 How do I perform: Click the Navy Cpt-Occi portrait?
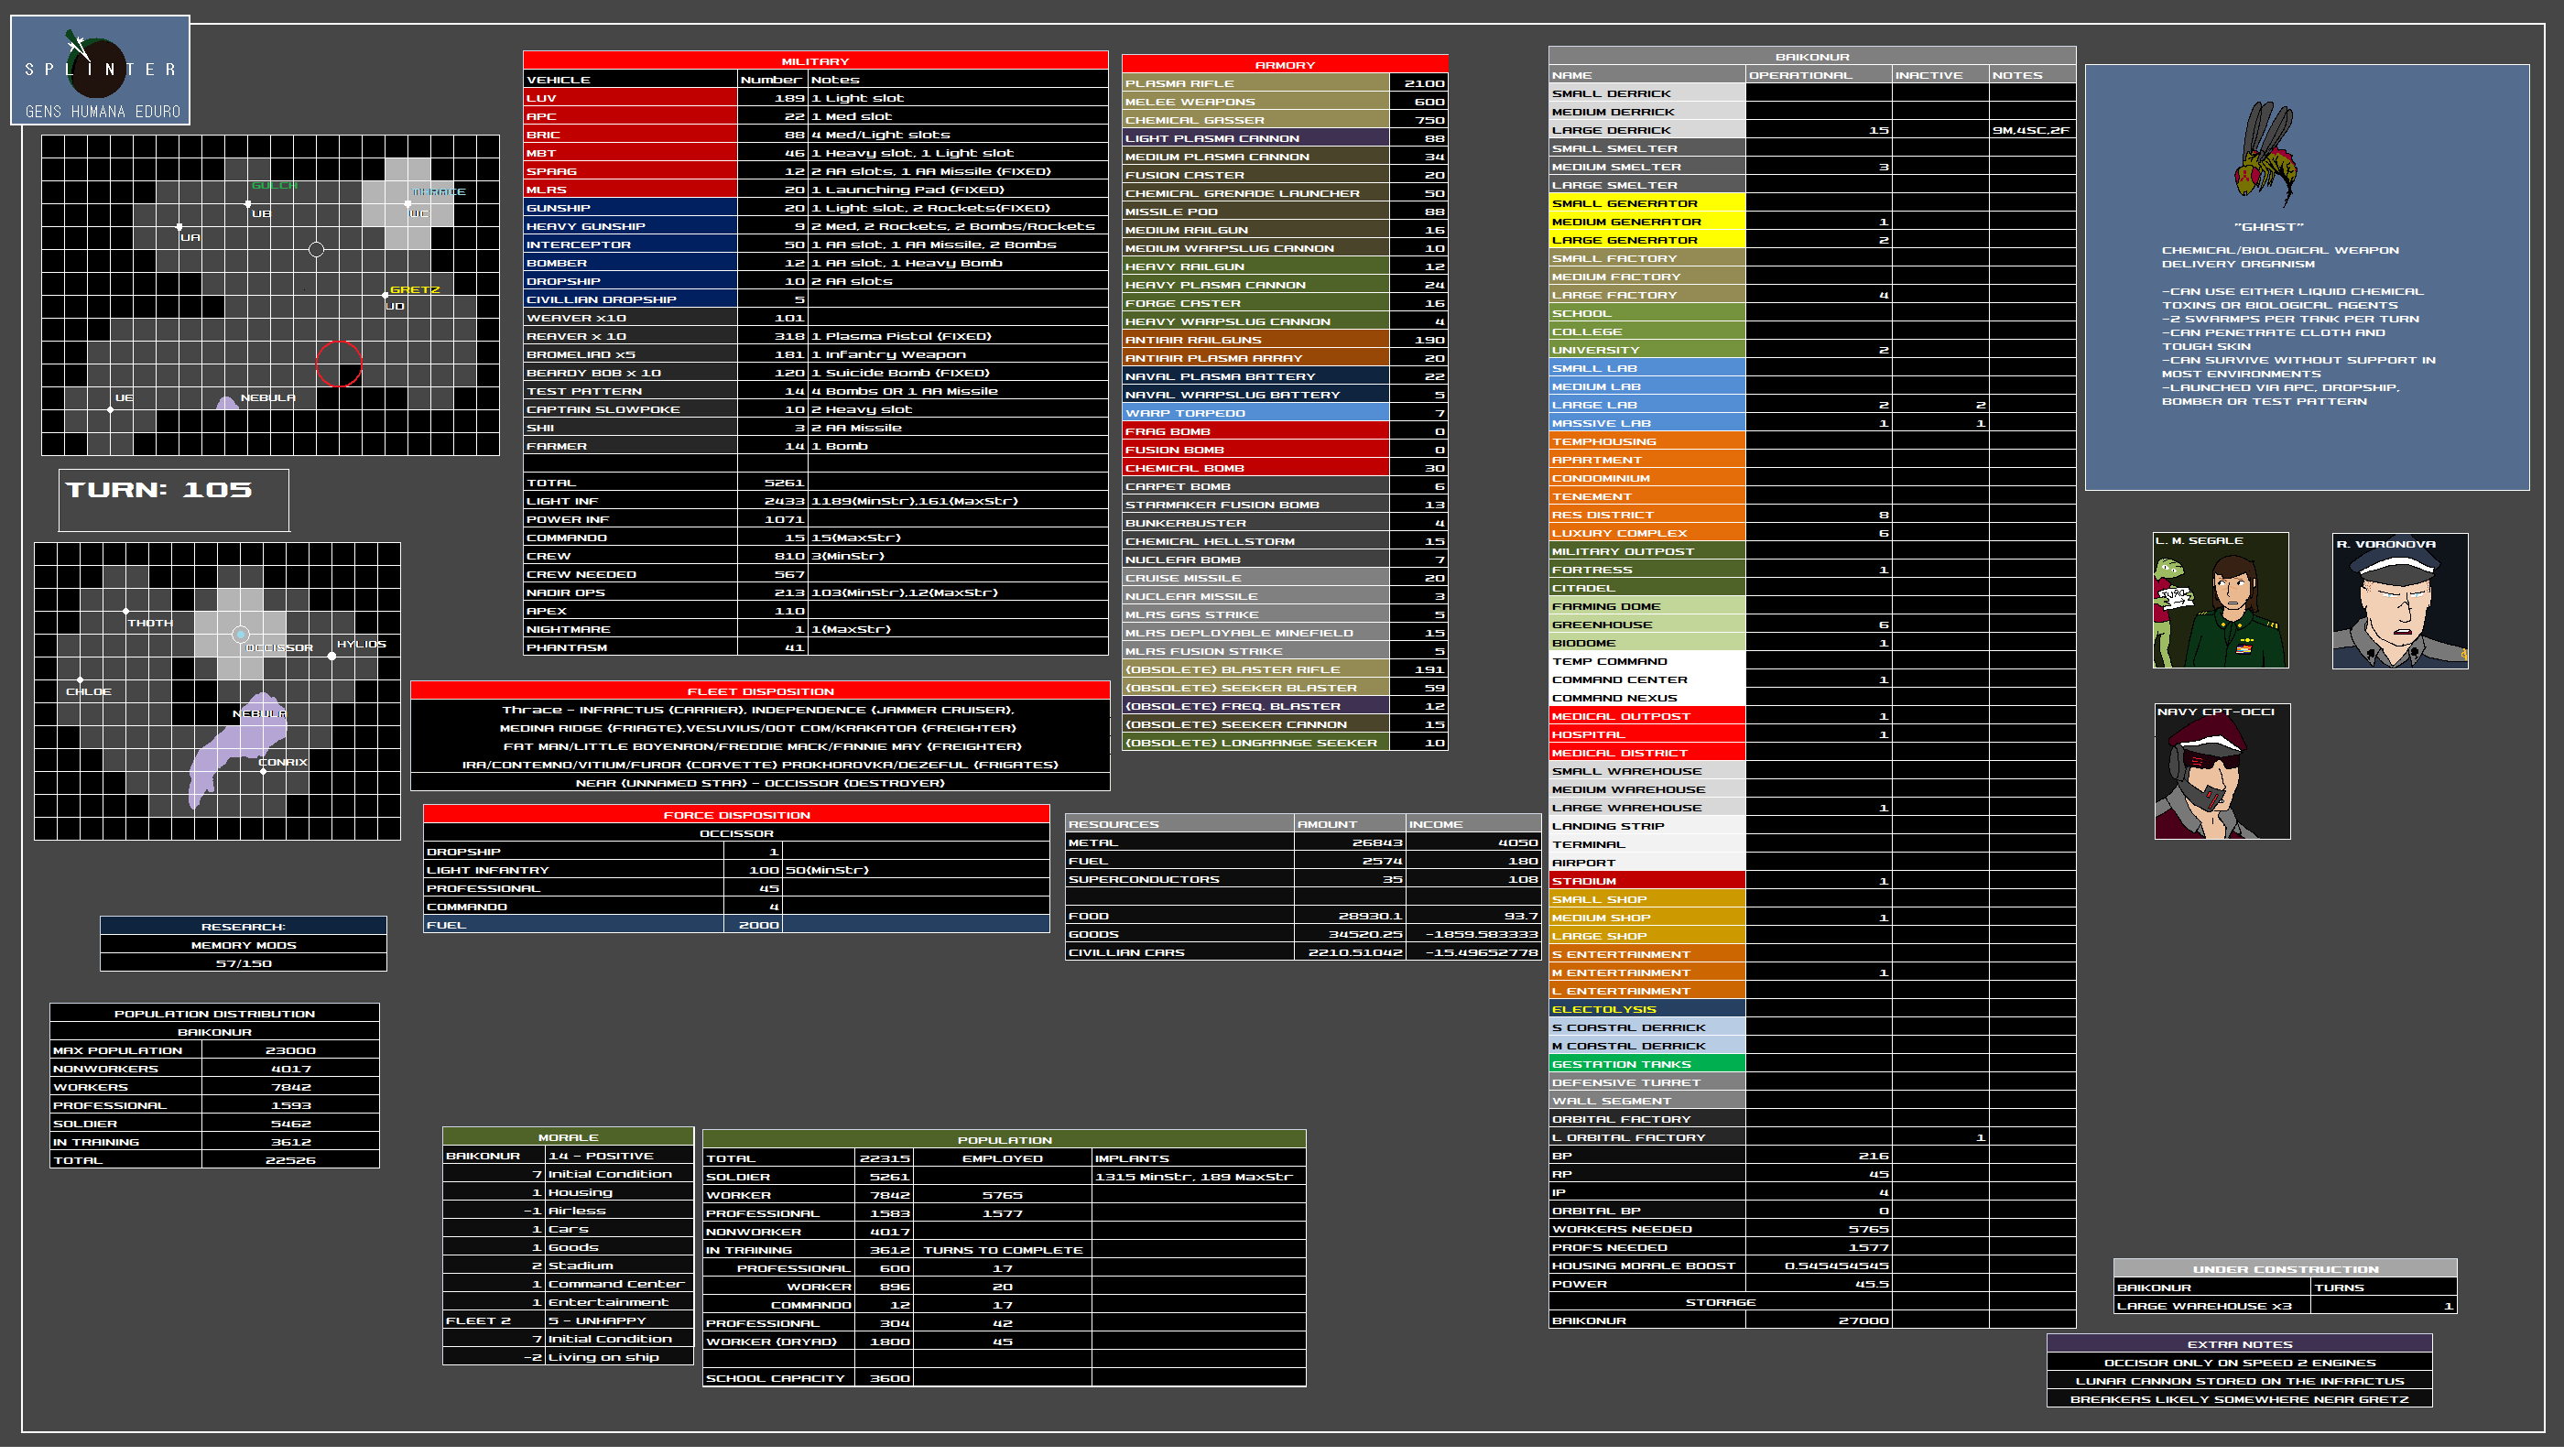(2221, 771)
